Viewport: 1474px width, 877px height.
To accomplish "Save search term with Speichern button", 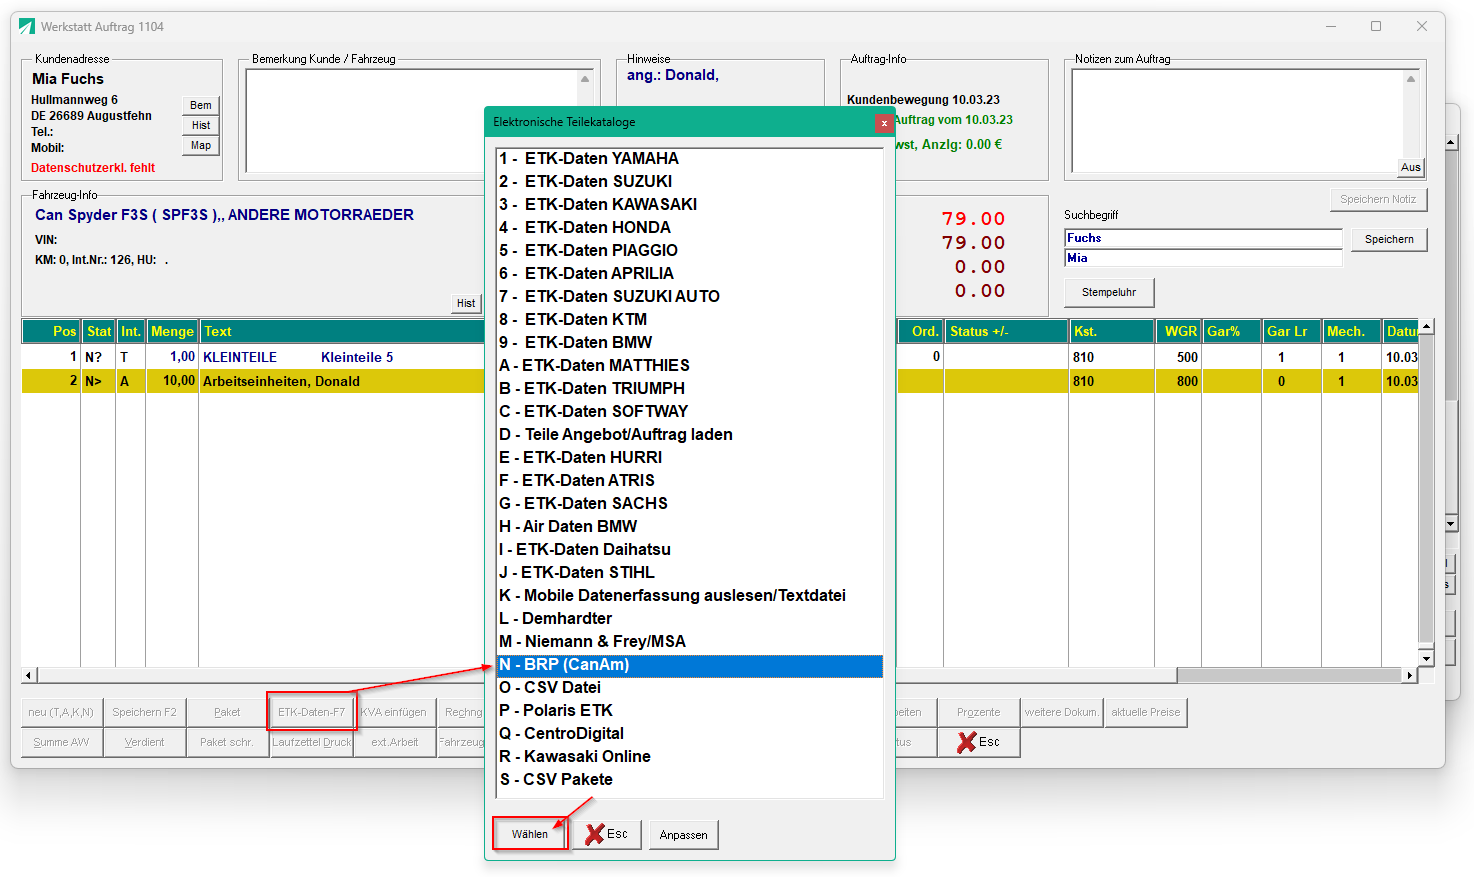I will click(1389, 239).
